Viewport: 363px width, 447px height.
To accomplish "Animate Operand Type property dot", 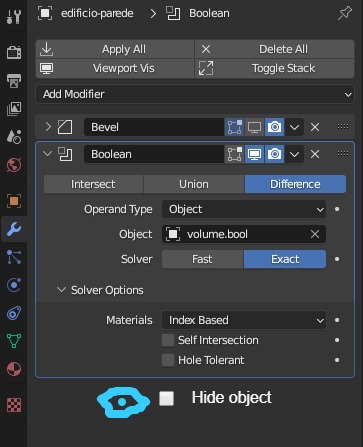I will [x=337, y=209].
